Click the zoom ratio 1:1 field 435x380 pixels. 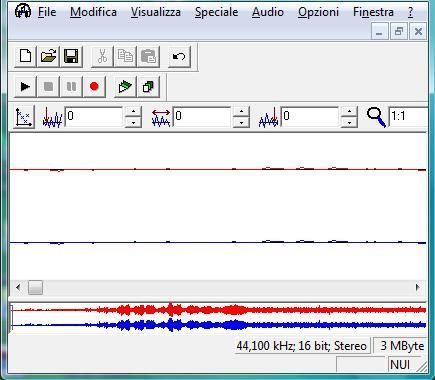click(x=408, y=117)
